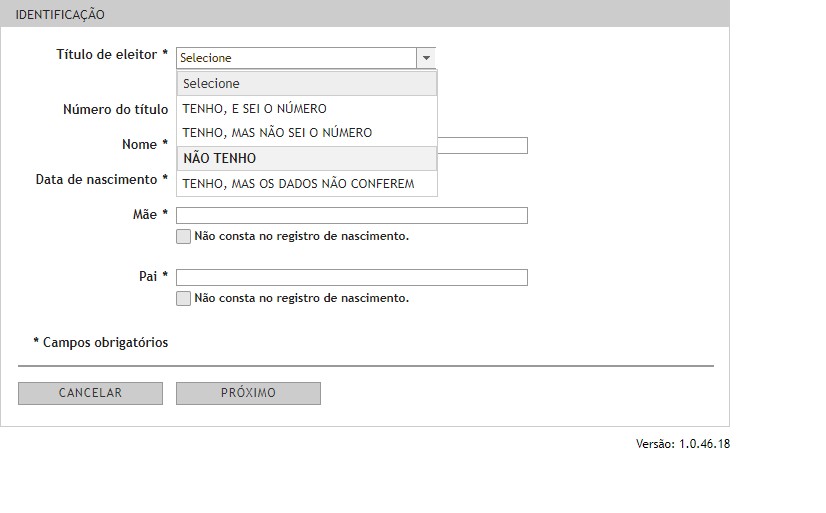Click the version number text 1.0.46.18

coord(704,444)
